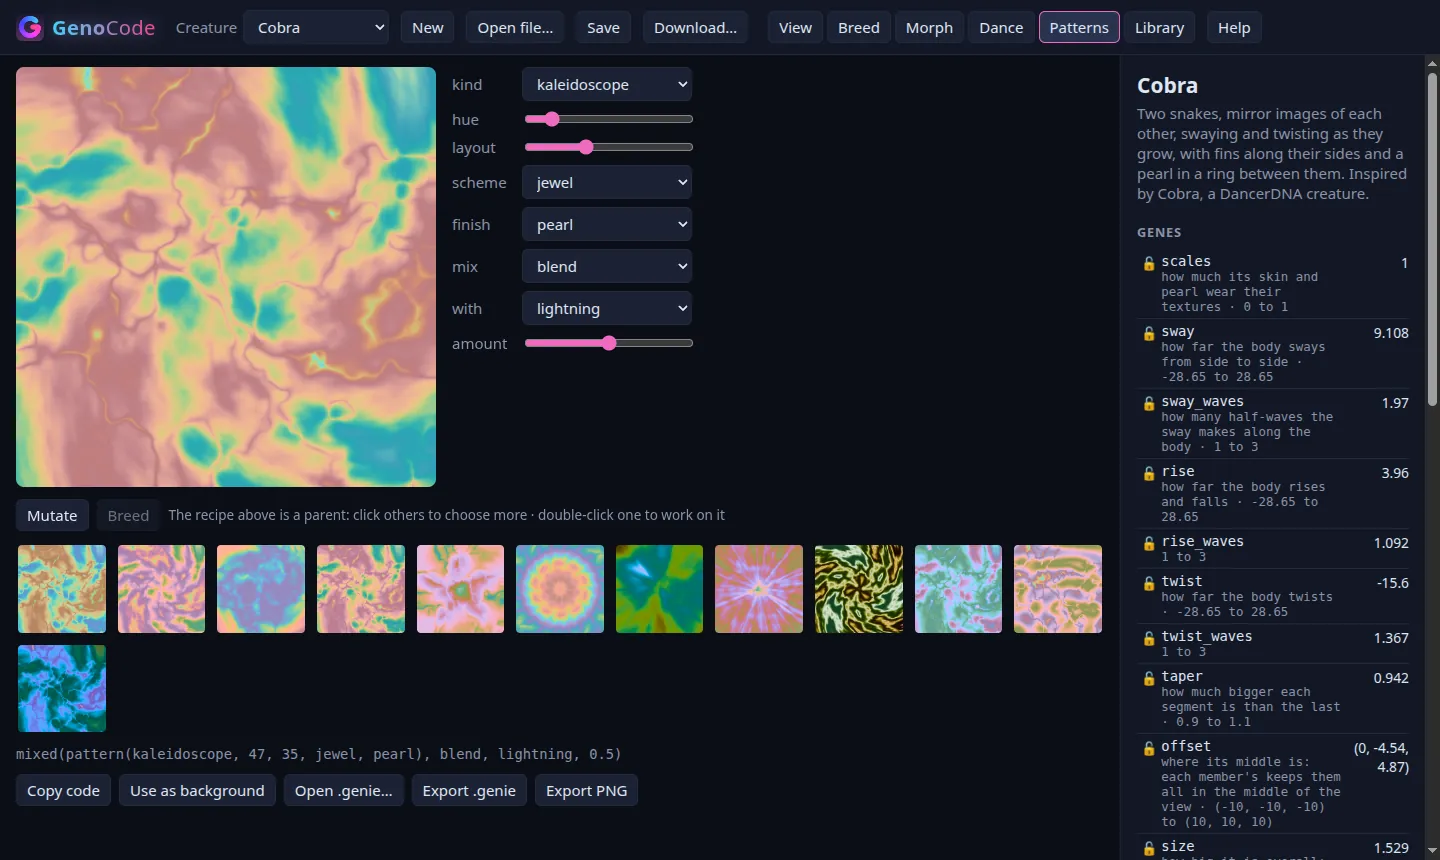Switch to the Patterns tab
The height and width of the screenshot is (860, 1440).
[1079, 28]
